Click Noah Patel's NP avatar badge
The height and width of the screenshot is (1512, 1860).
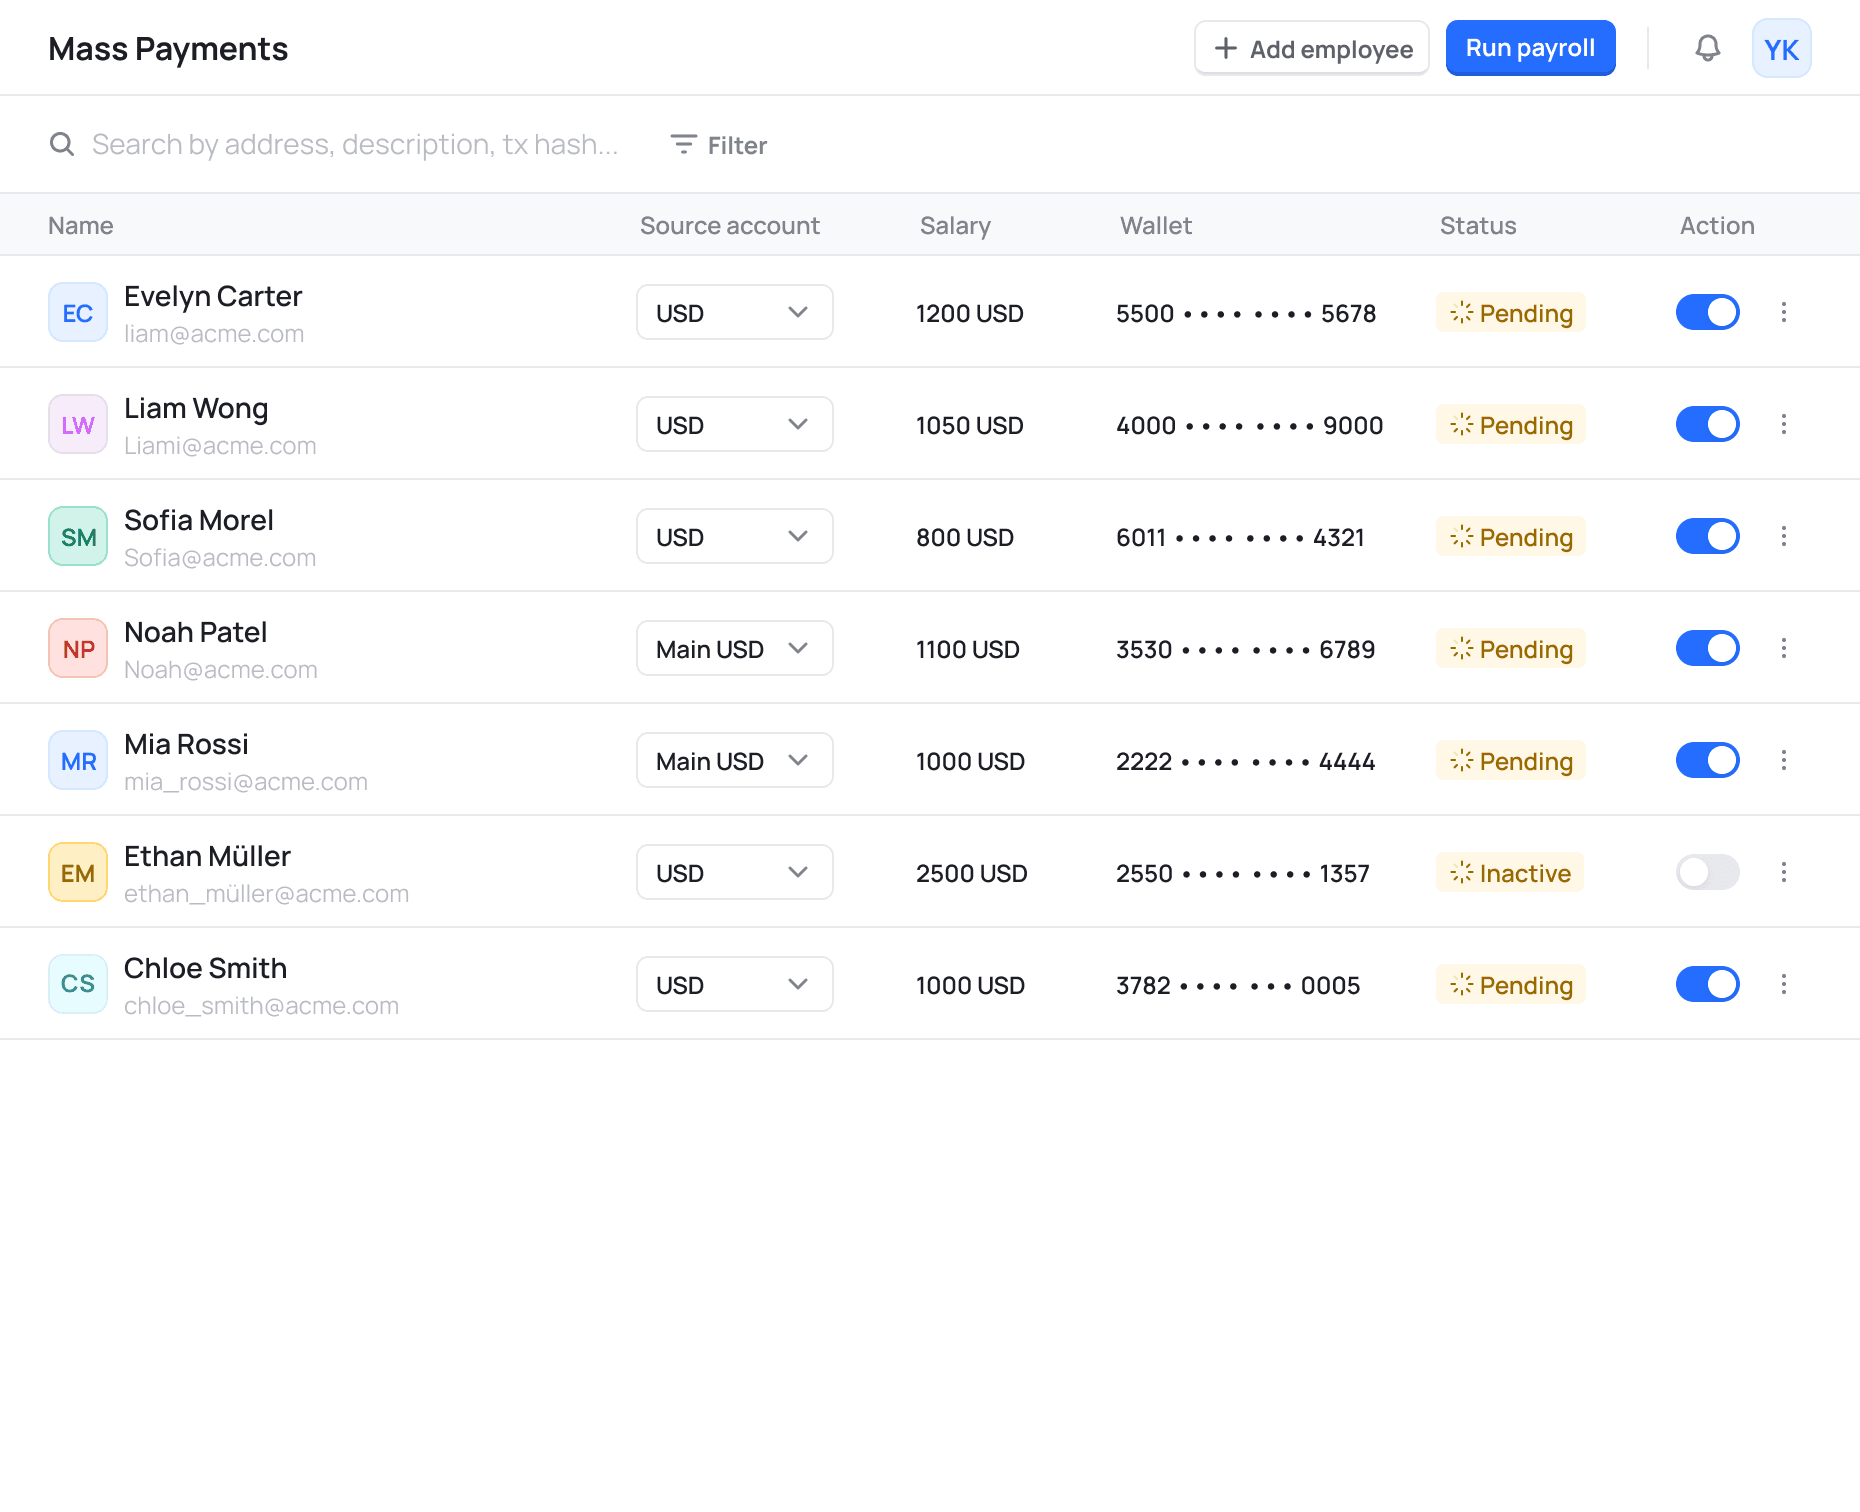(77, 648)
